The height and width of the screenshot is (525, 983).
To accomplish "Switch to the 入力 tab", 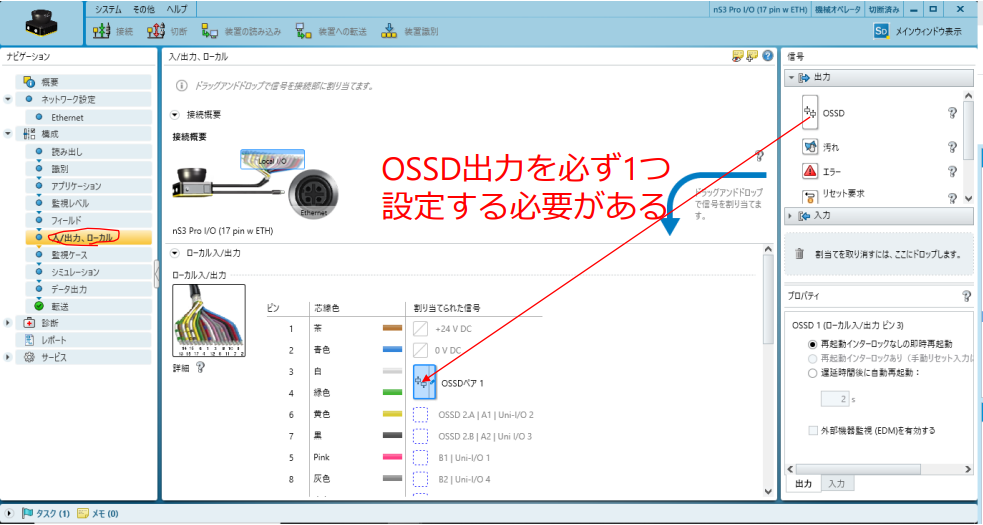I will 838,484.
